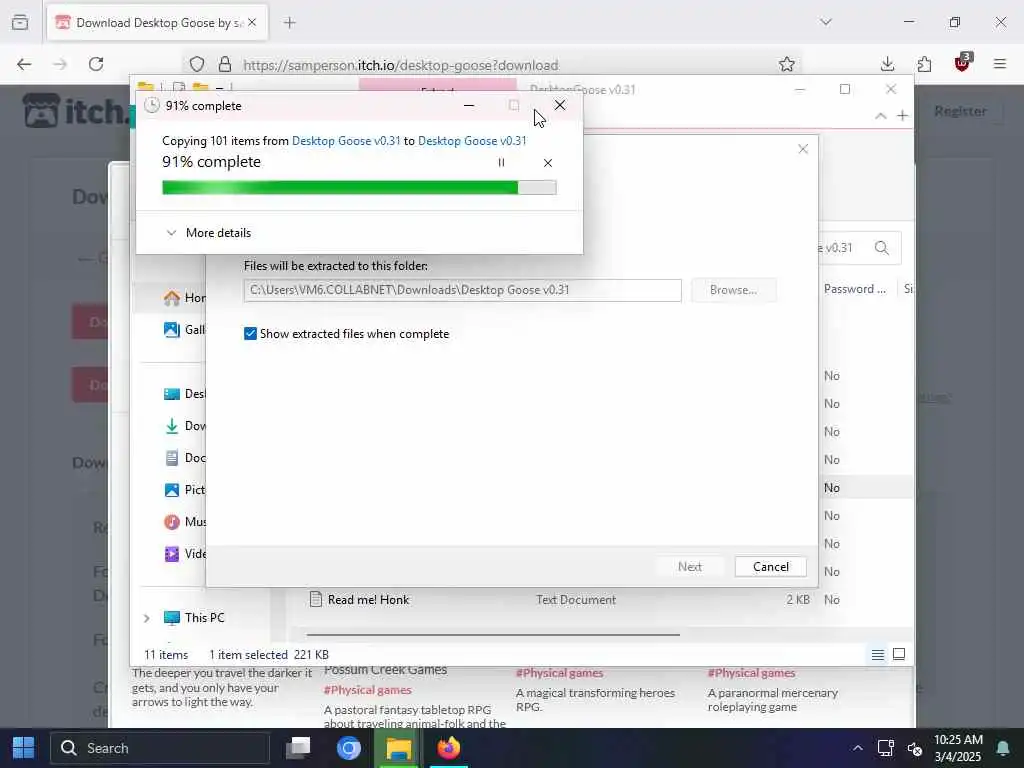Screen dimensions: 1024x768
Task: Bookmark this page with star
Action: point(786,64)
